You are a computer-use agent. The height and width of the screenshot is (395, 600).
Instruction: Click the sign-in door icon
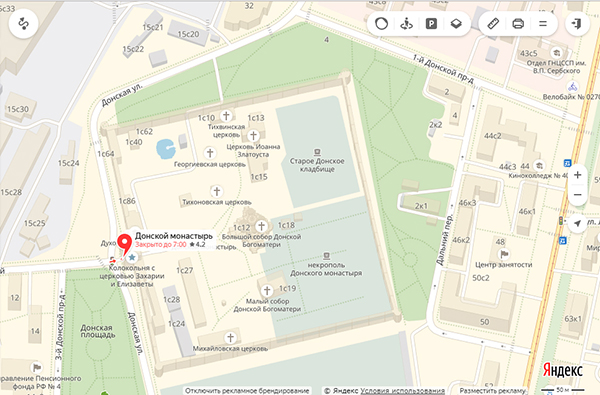click(577, 24)
